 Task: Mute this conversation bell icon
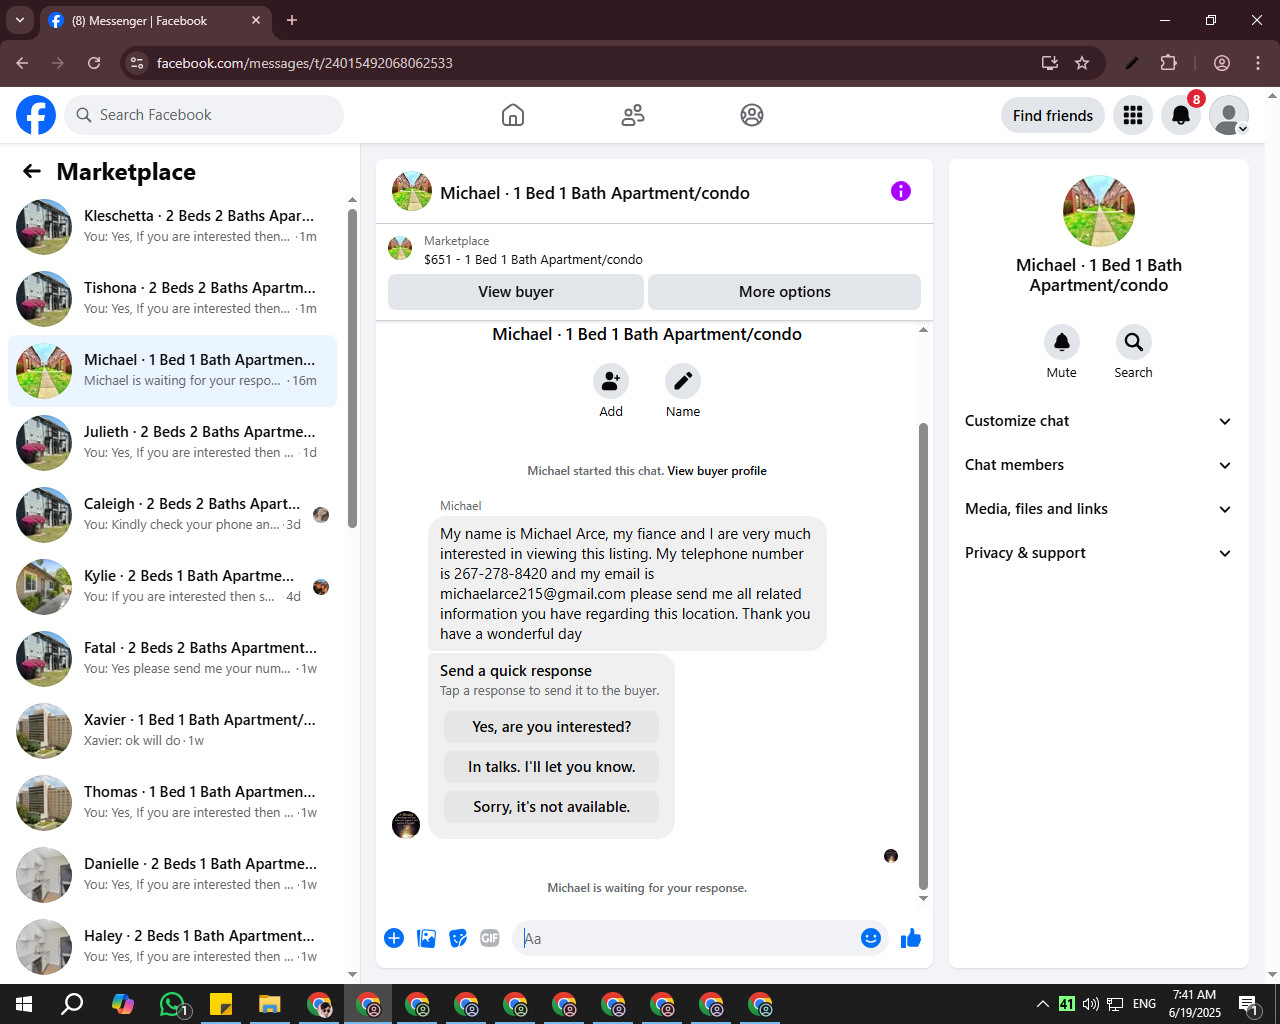click(x=1062, y=342)
